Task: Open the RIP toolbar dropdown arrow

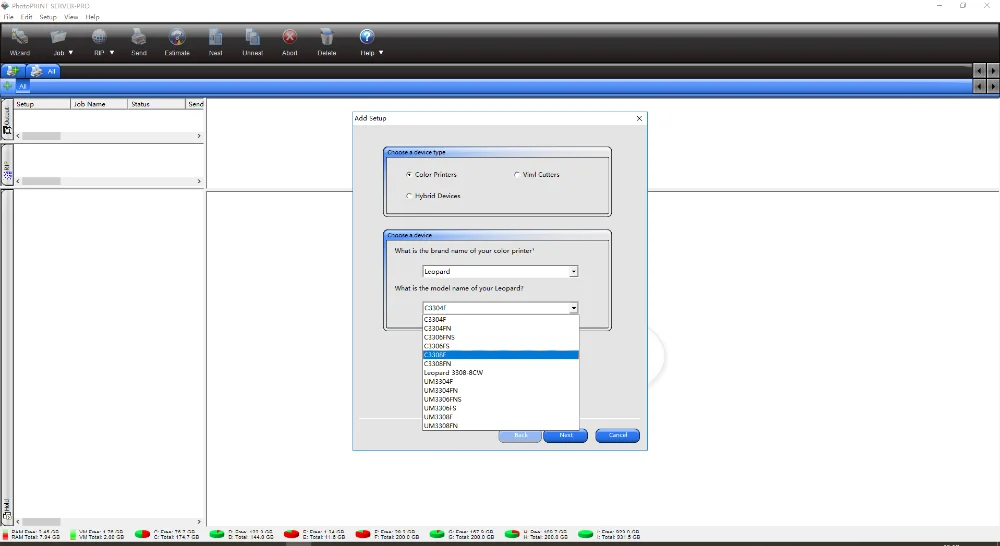Action: 112,53
